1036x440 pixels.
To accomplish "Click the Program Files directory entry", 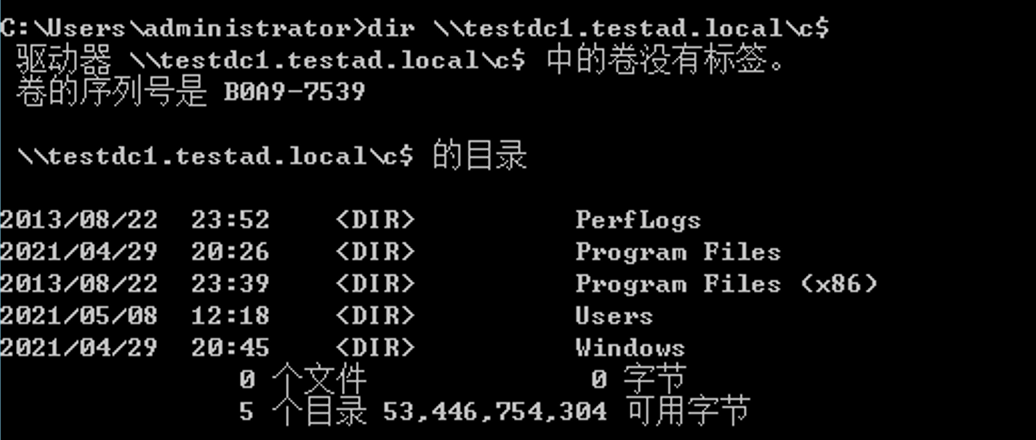I will click(x=678, y=252).
